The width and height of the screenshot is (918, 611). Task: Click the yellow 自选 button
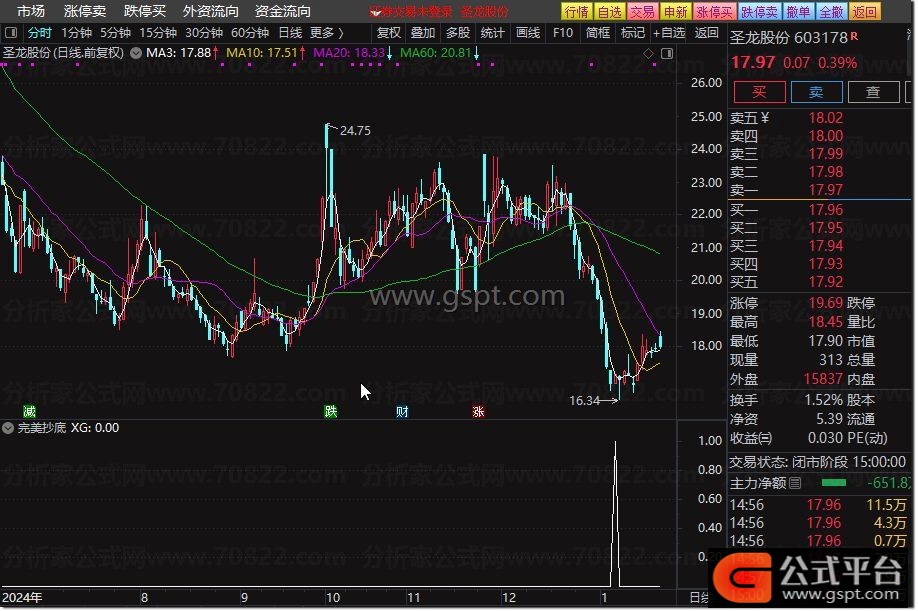tap(610, 12)
